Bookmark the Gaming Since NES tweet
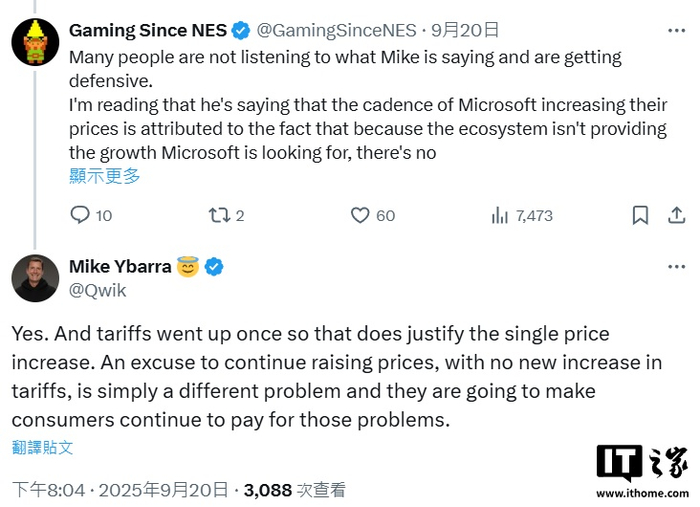The height and width of the screenshot is (507, 700). tap(641, 215)
